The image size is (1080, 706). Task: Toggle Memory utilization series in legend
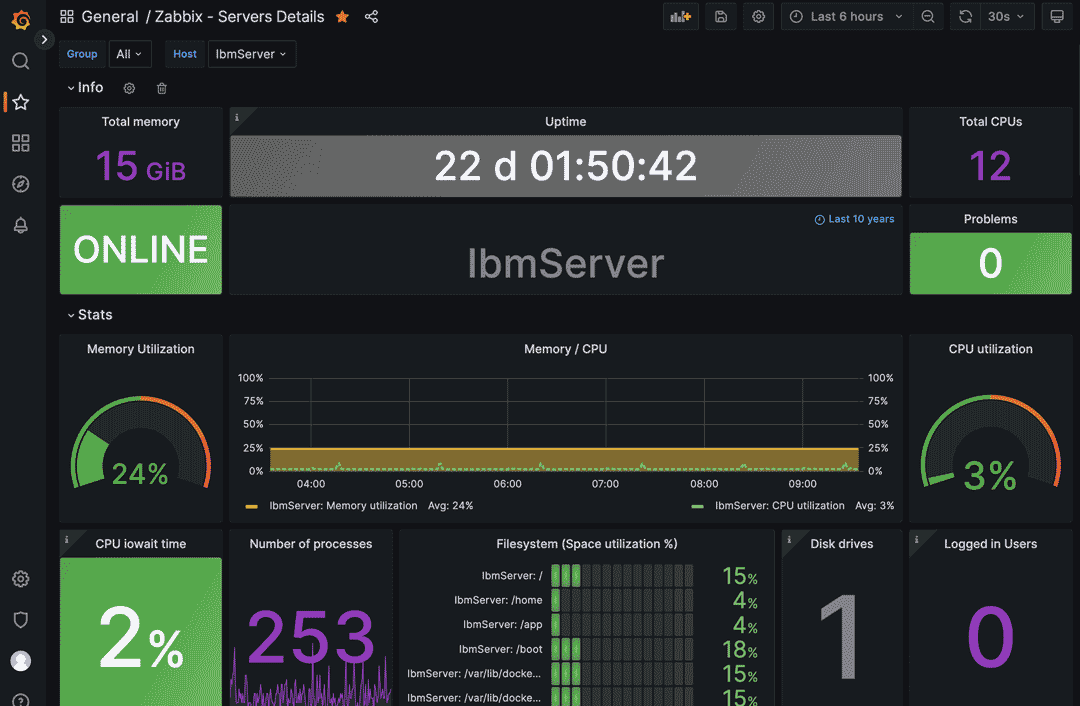(x=343, y=506)
